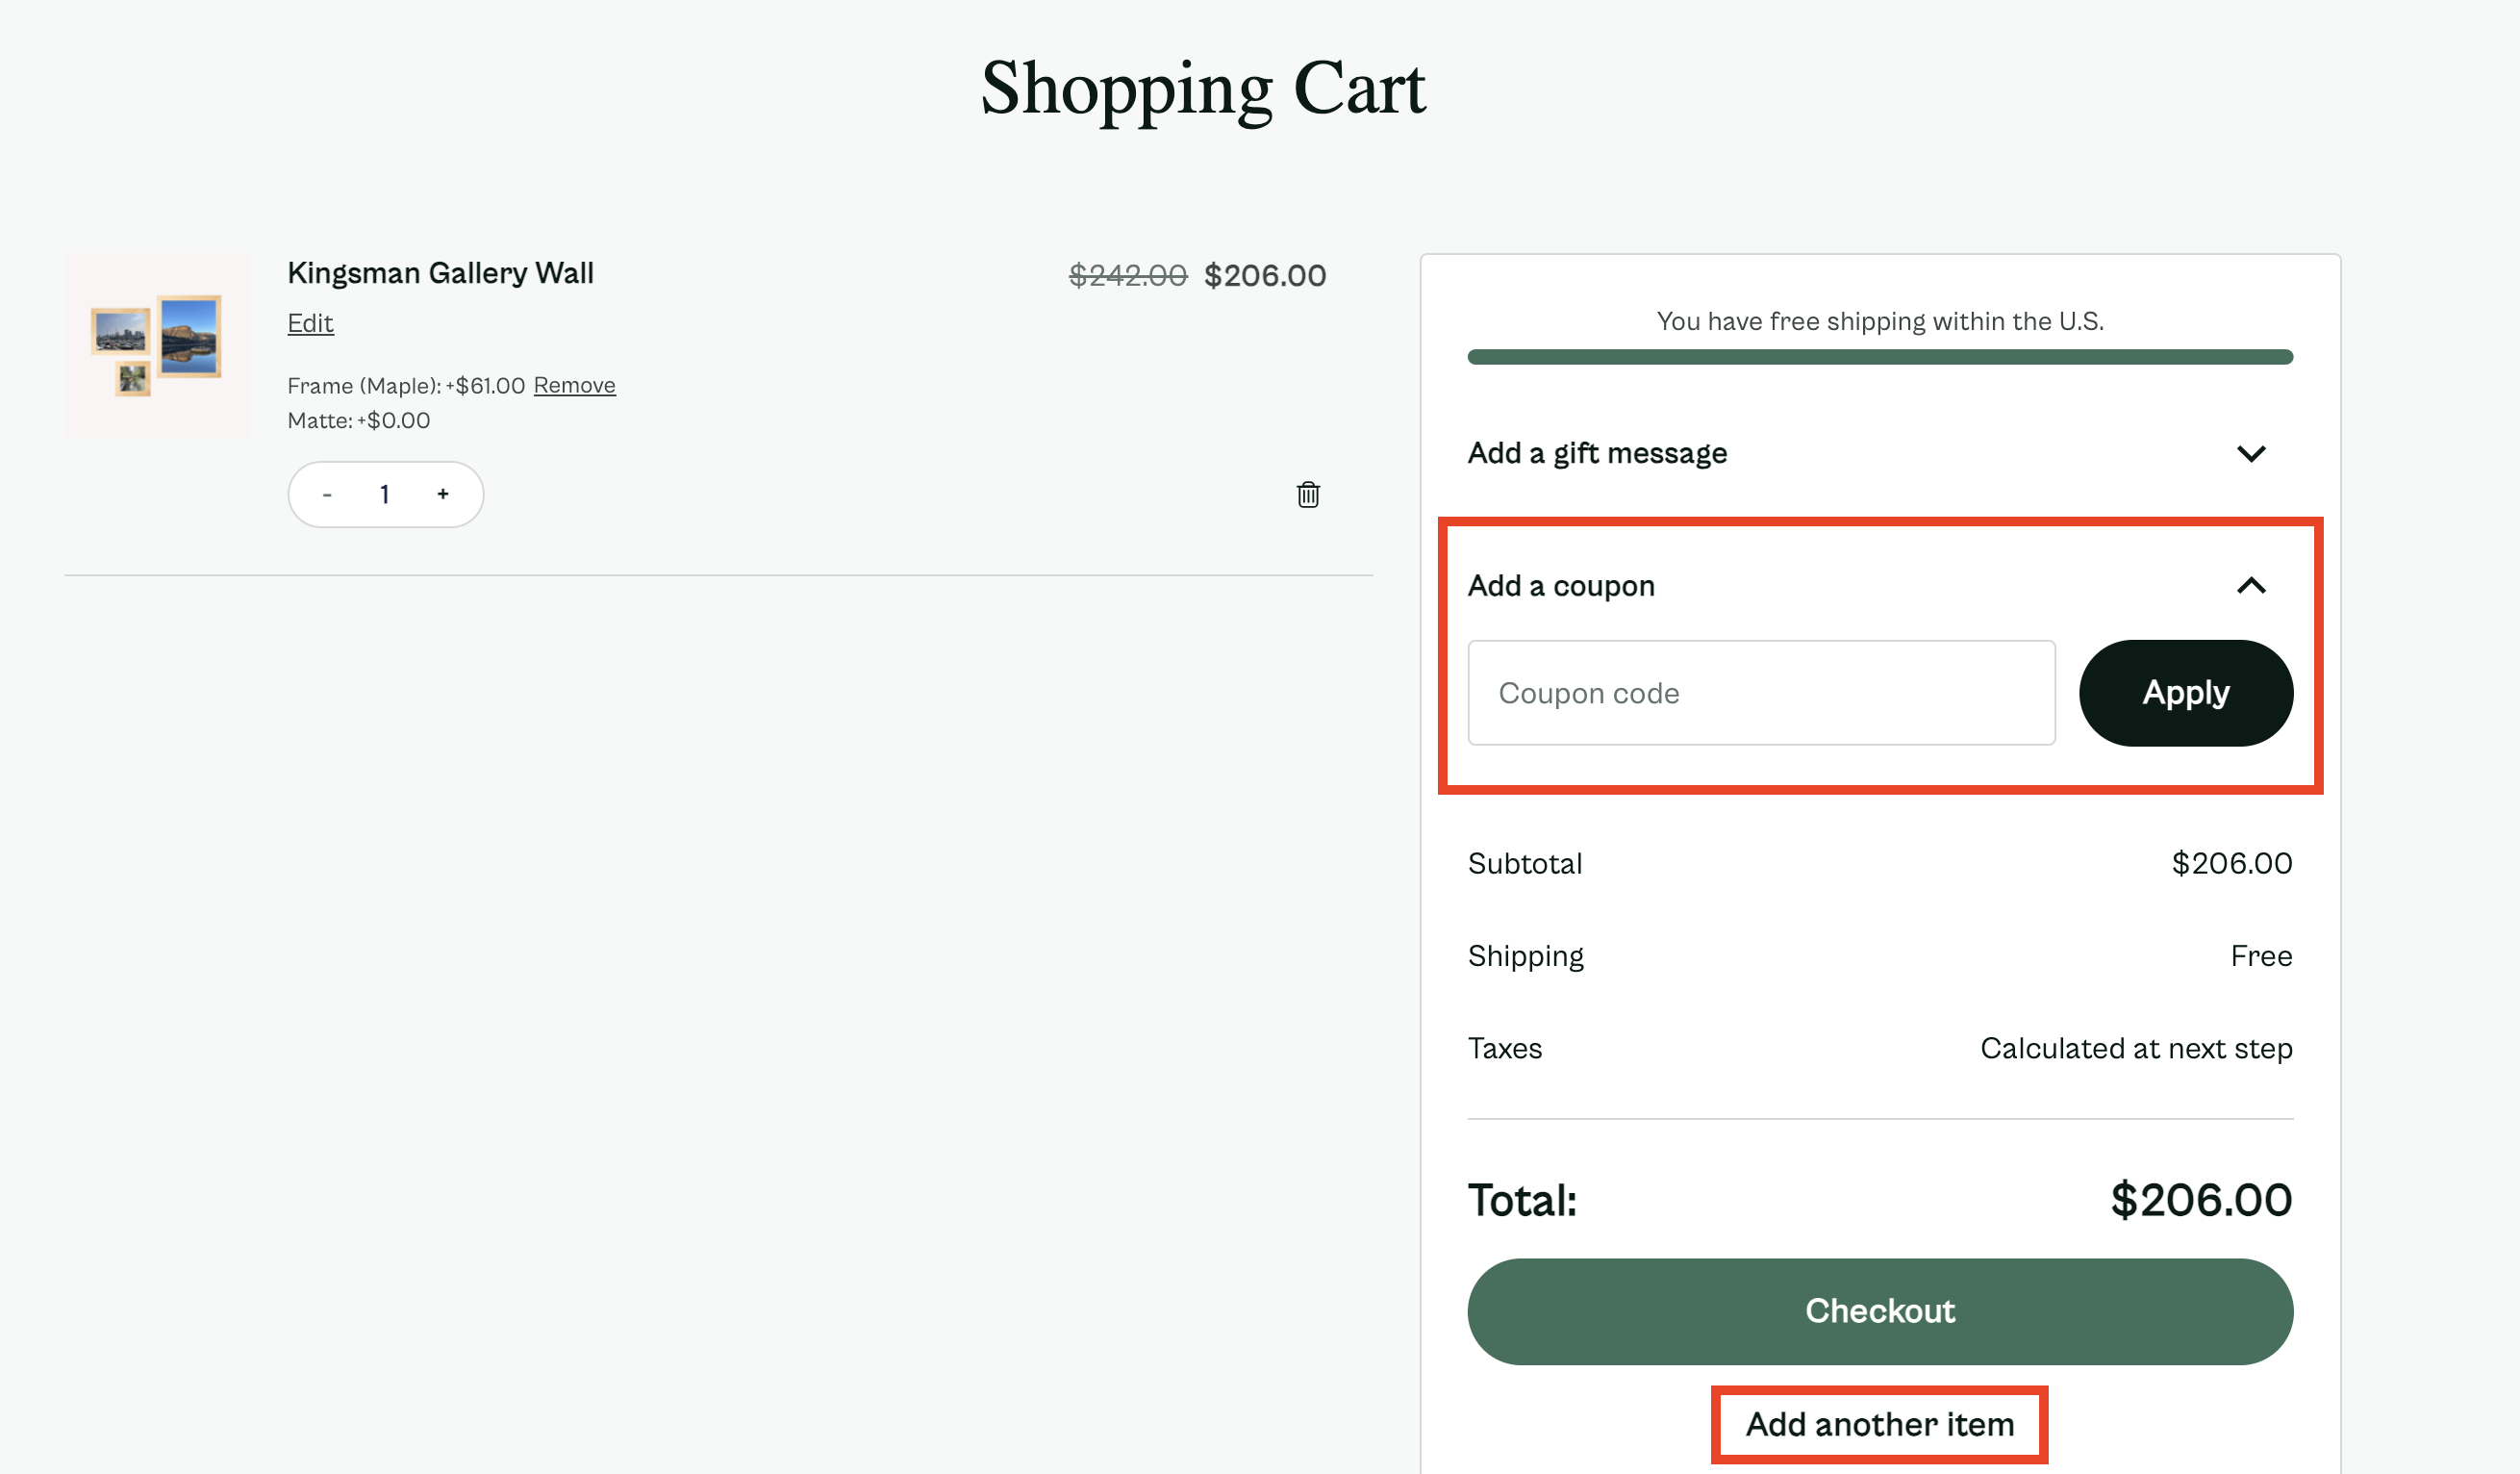2520x1474 pixels.
Task: Proceed with the green Checkout button
Action: tap(1879, 1311)
